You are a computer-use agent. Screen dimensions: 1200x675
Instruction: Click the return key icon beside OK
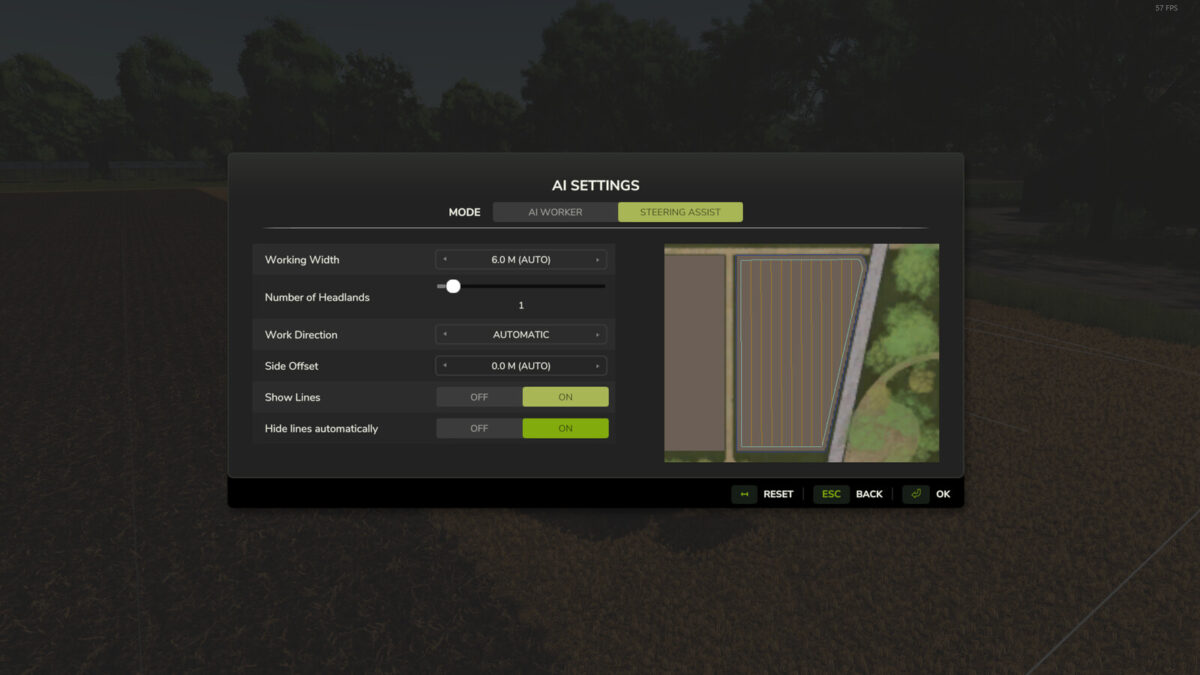pyautogui.click(x=916, y=493)
